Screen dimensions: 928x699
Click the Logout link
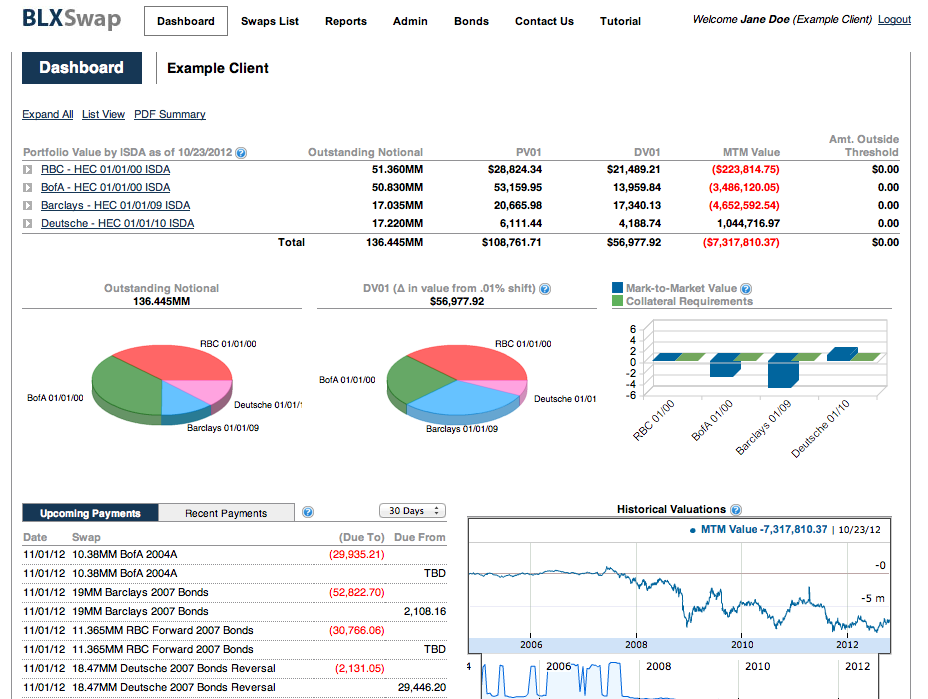[x=894, y=20]
